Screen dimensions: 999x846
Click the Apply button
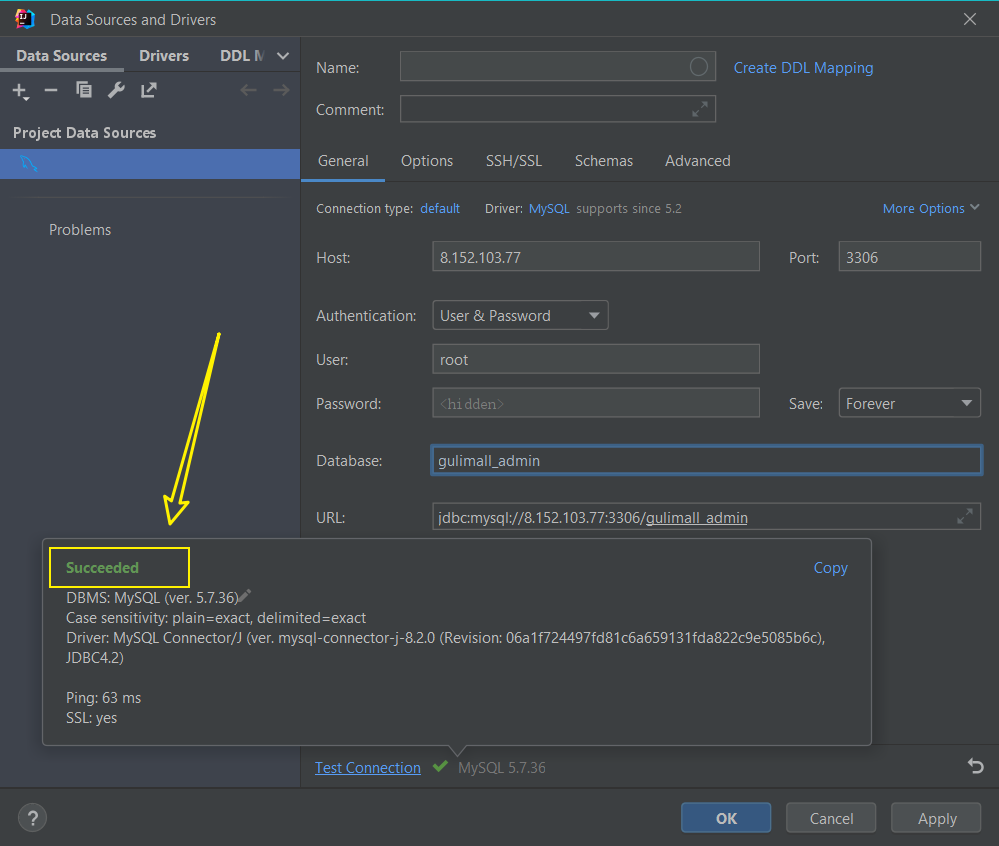(936, 817)
